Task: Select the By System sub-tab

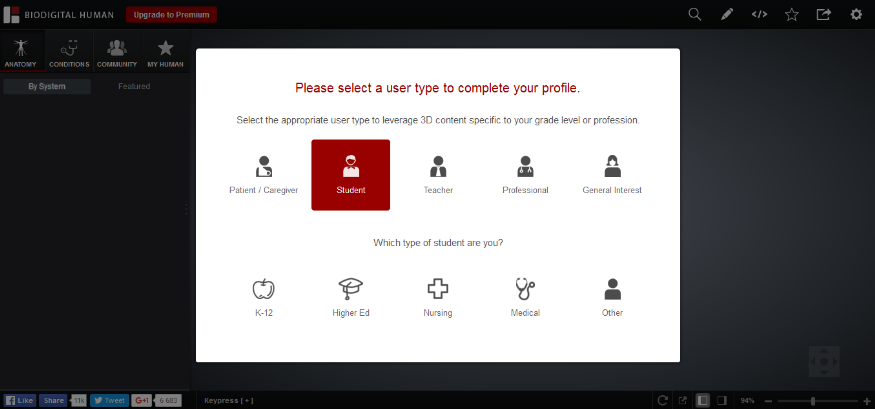Action: pyautogui.click(x=47, y=86)
